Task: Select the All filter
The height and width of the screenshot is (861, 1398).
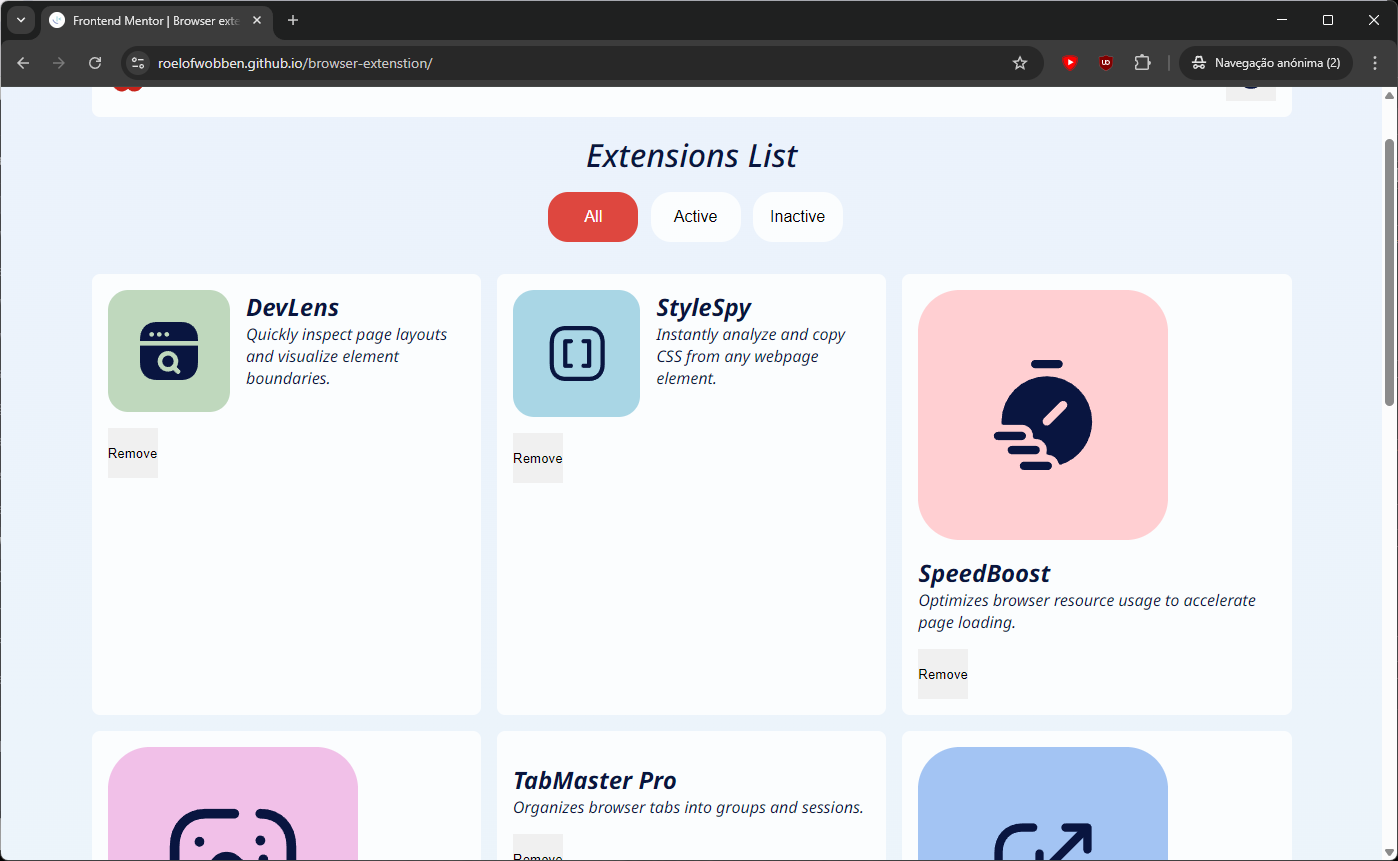Action: [x=593, y=217]
